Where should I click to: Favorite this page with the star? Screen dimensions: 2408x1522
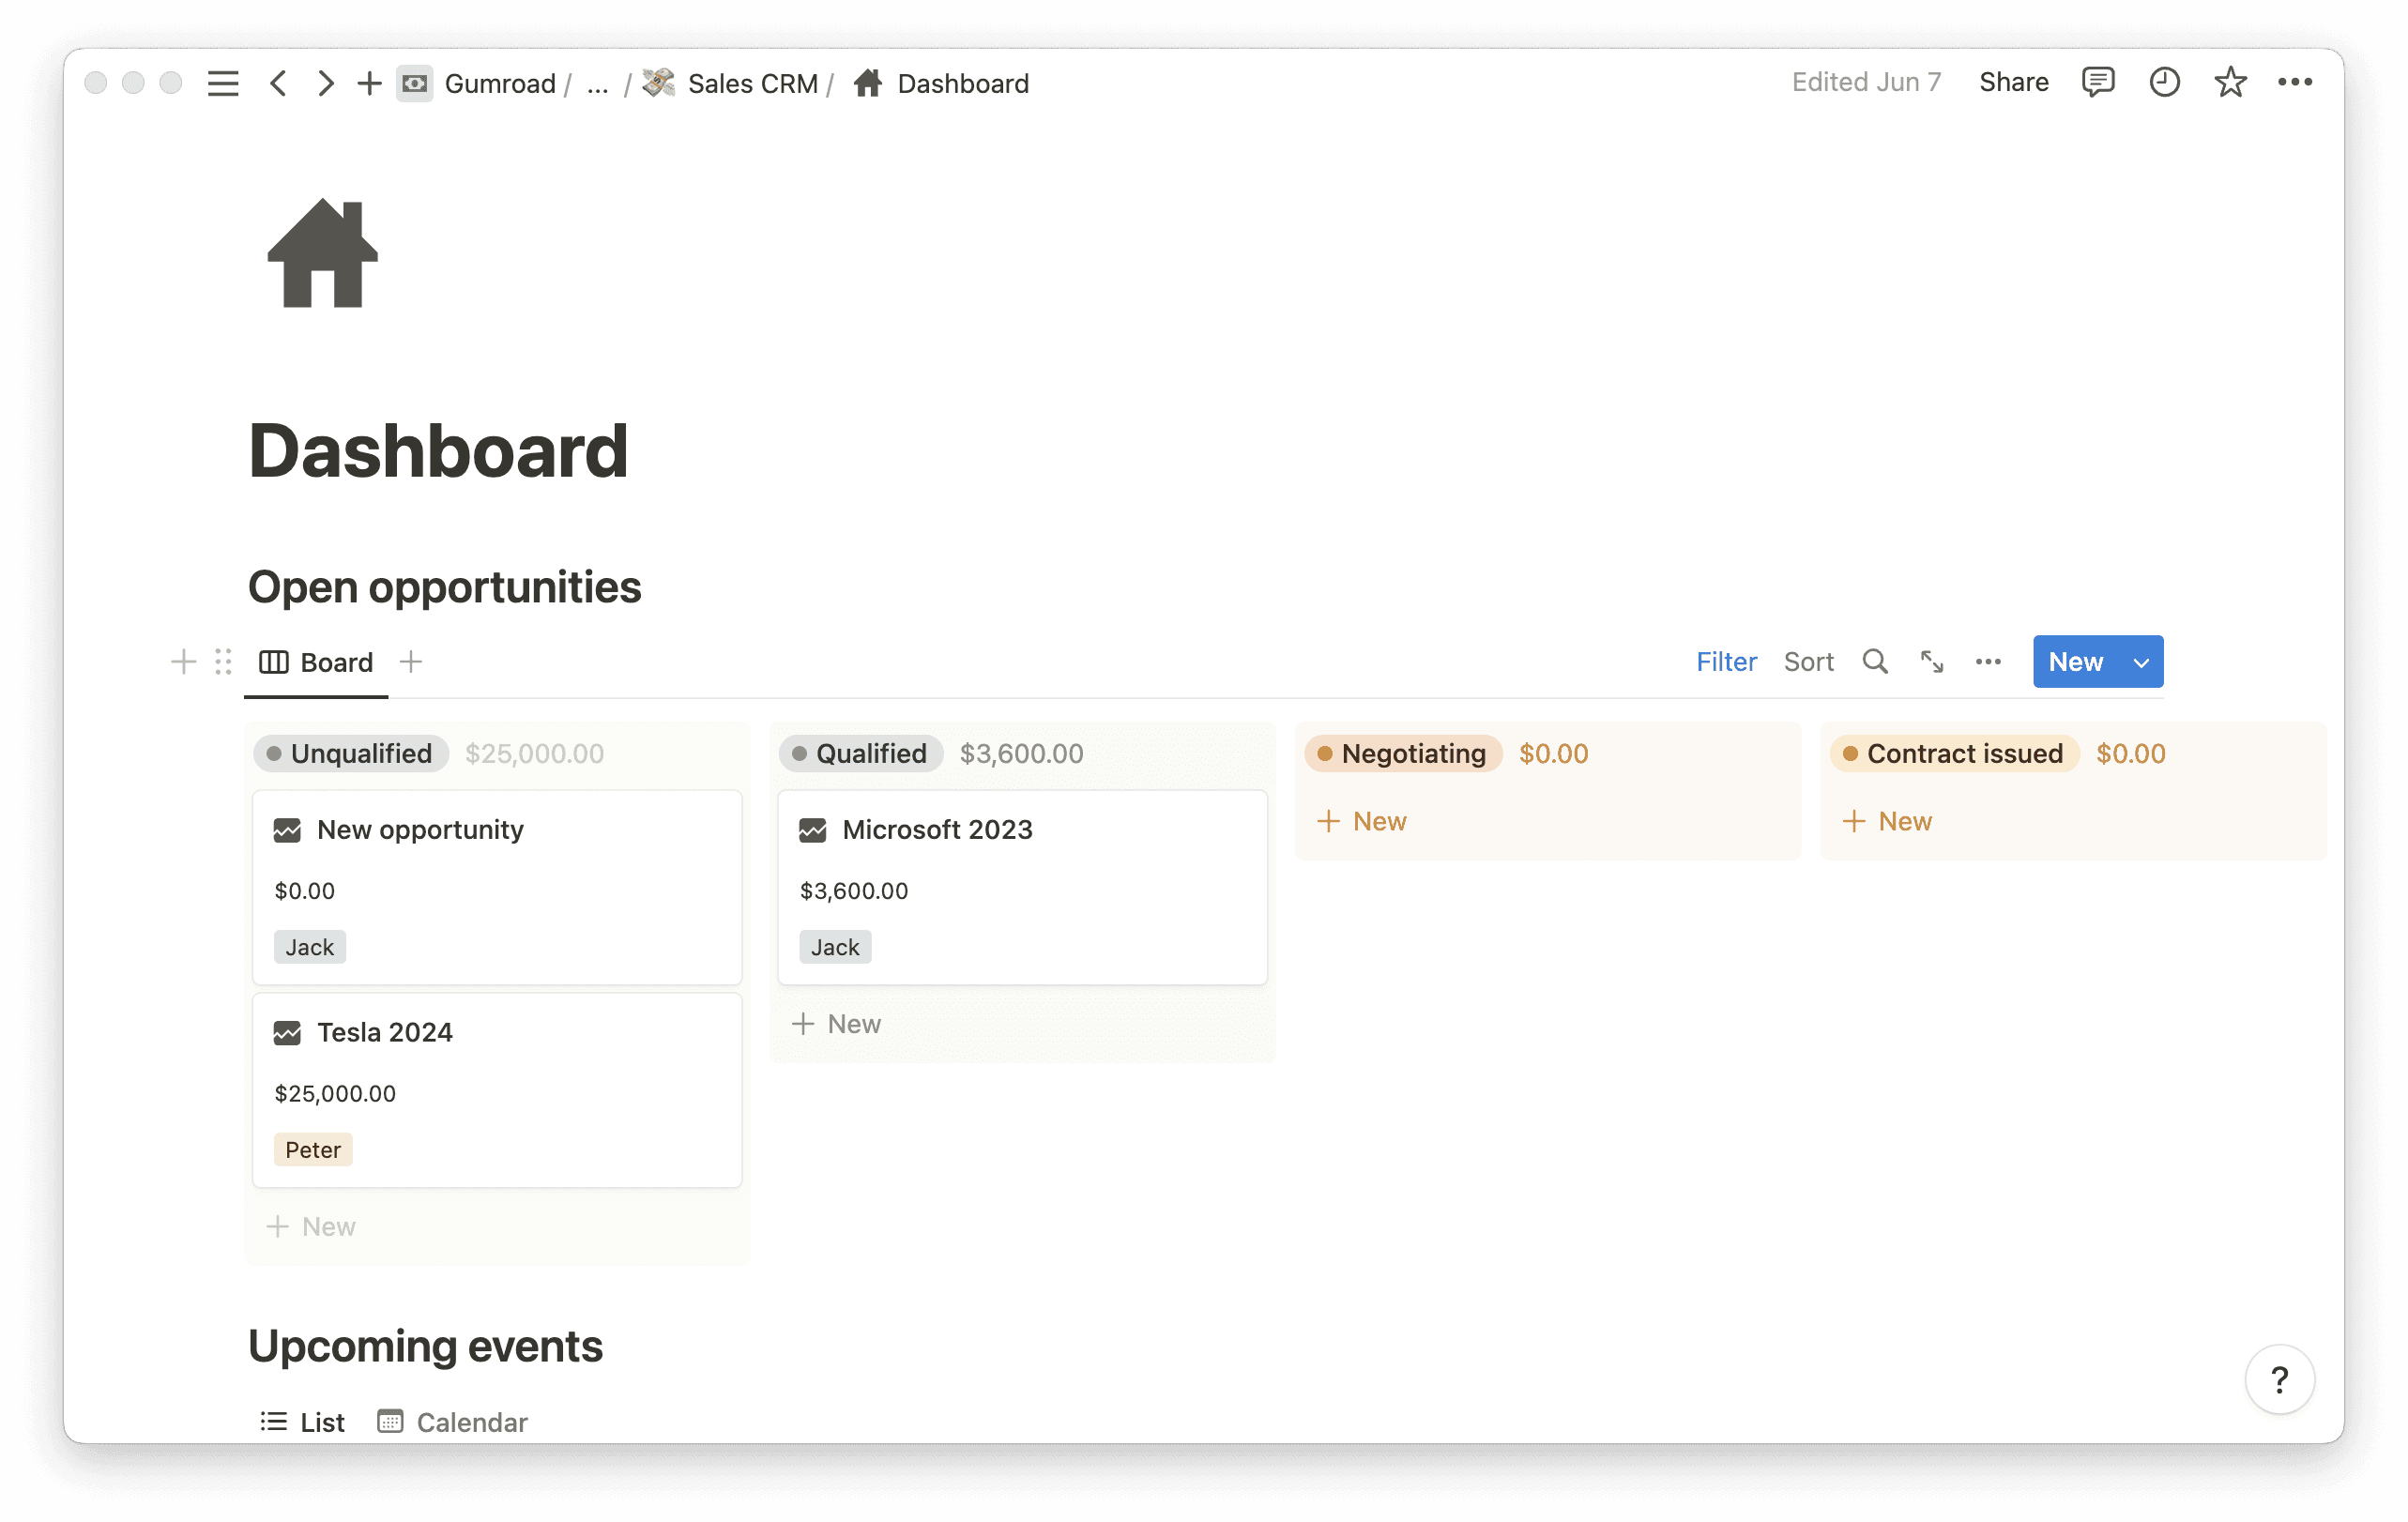coord(2230,82)
